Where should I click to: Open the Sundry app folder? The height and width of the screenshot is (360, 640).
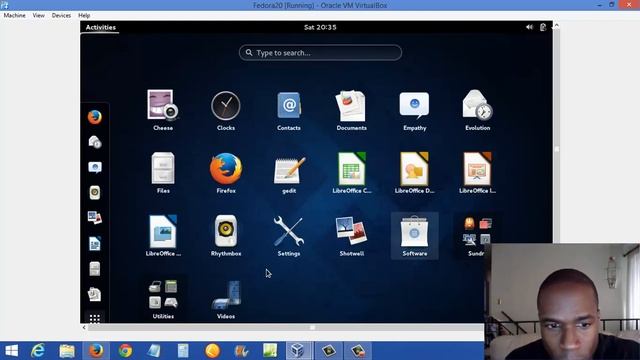click(476, 236)
